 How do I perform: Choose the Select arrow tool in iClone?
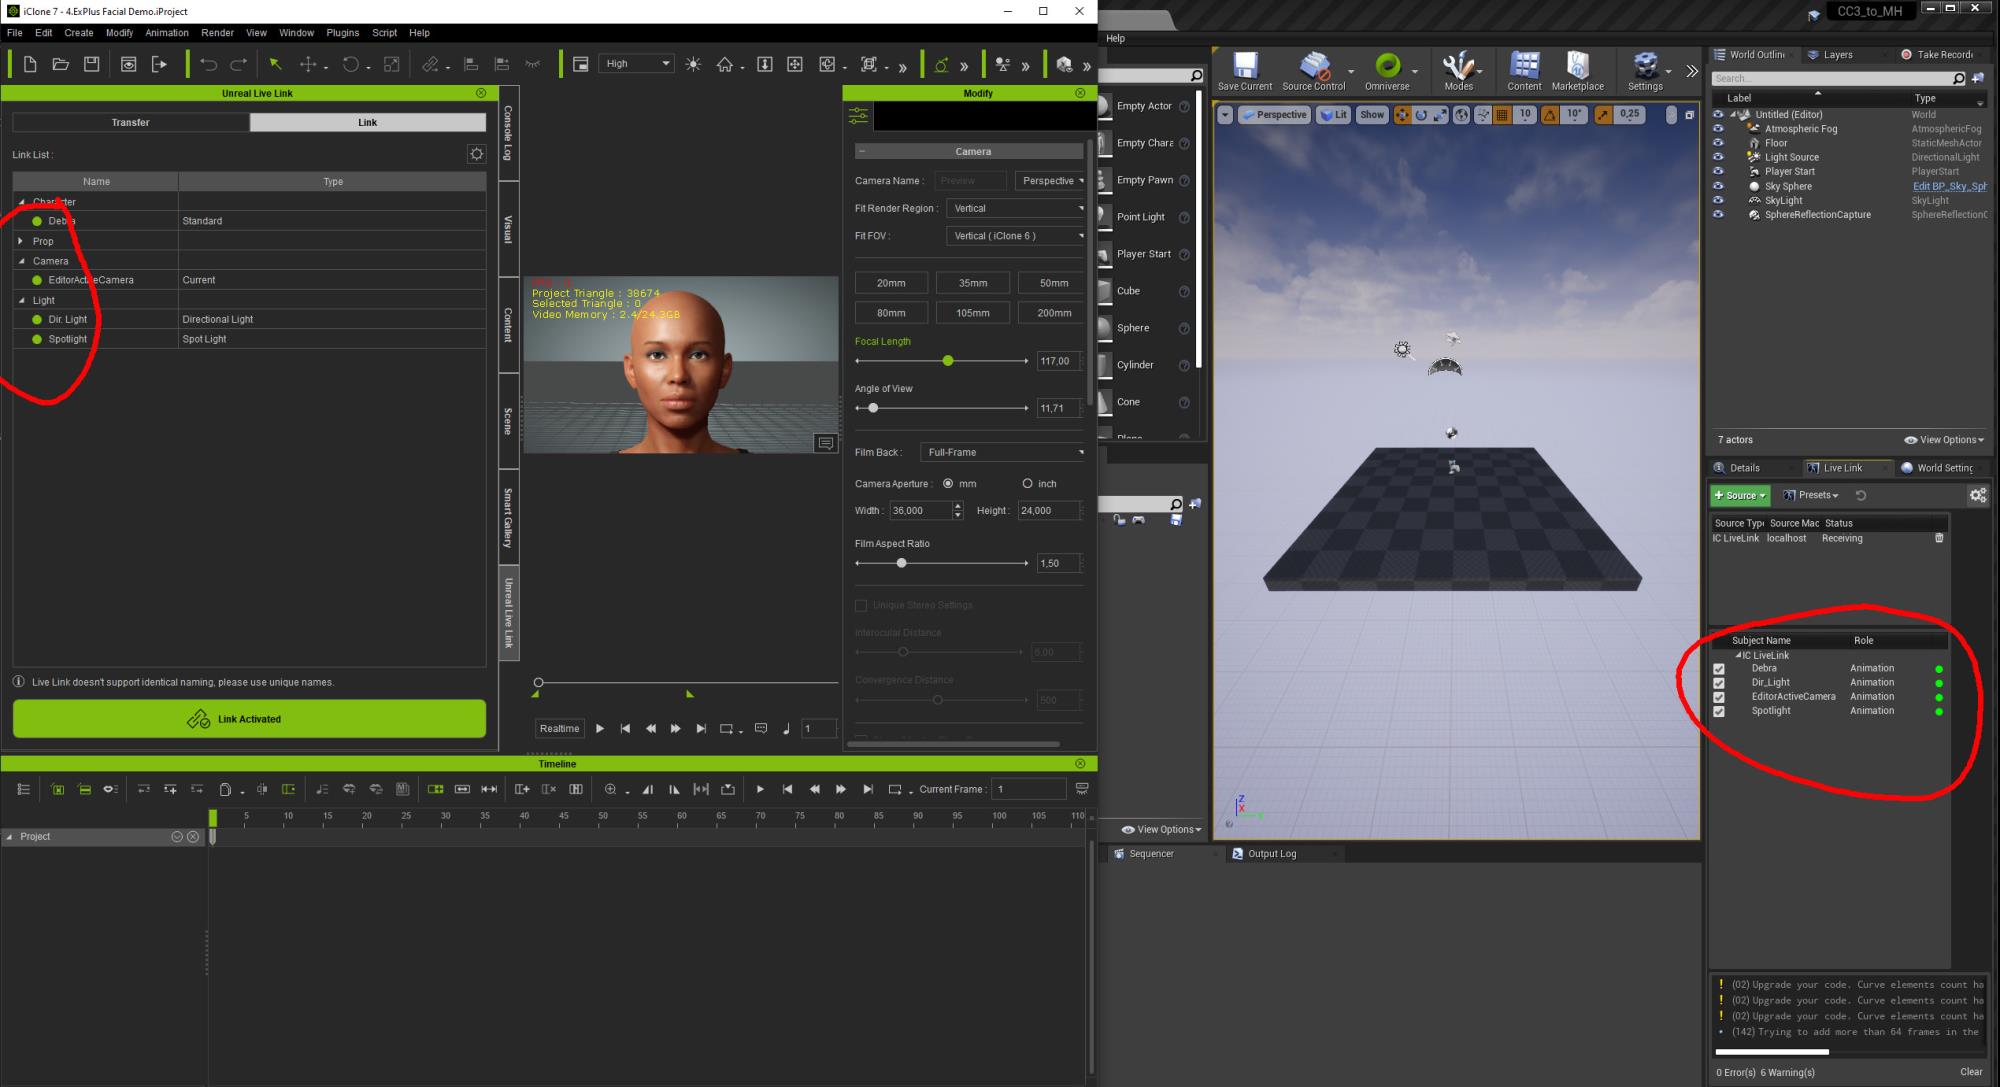(275, 64)
